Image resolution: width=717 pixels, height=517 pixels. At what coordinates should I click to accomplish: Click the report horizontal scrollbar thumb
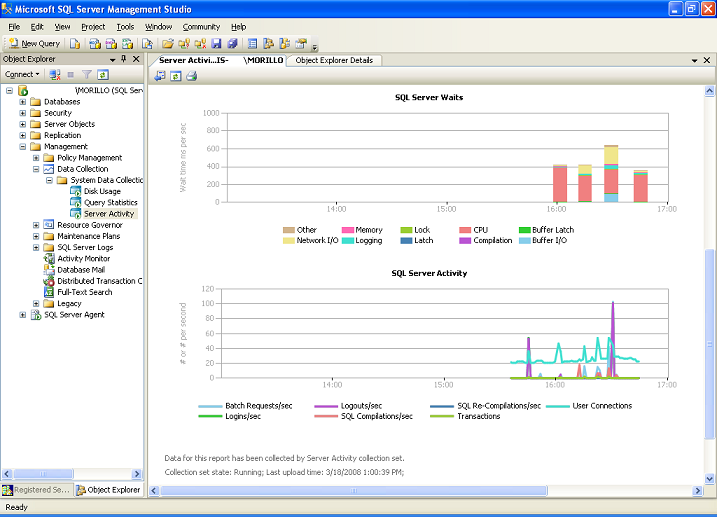[x=353, y=491]
